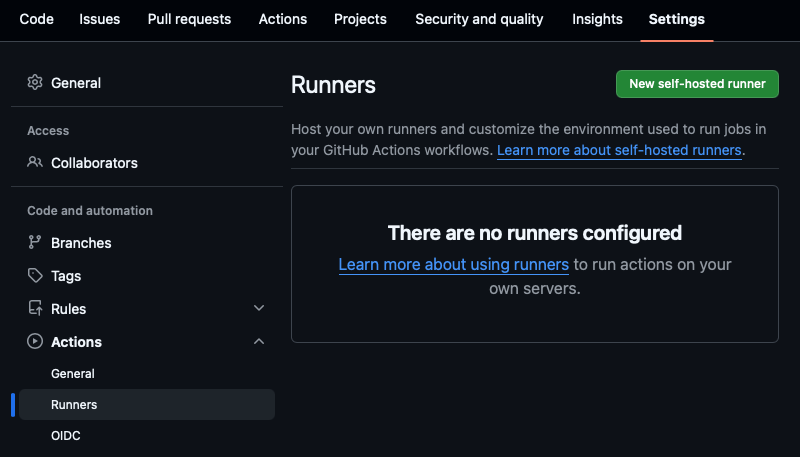Image resolution: width=800 pixels, height=457 pixels.
Task: Open Pull requests tab
Action: click(189, 19)
